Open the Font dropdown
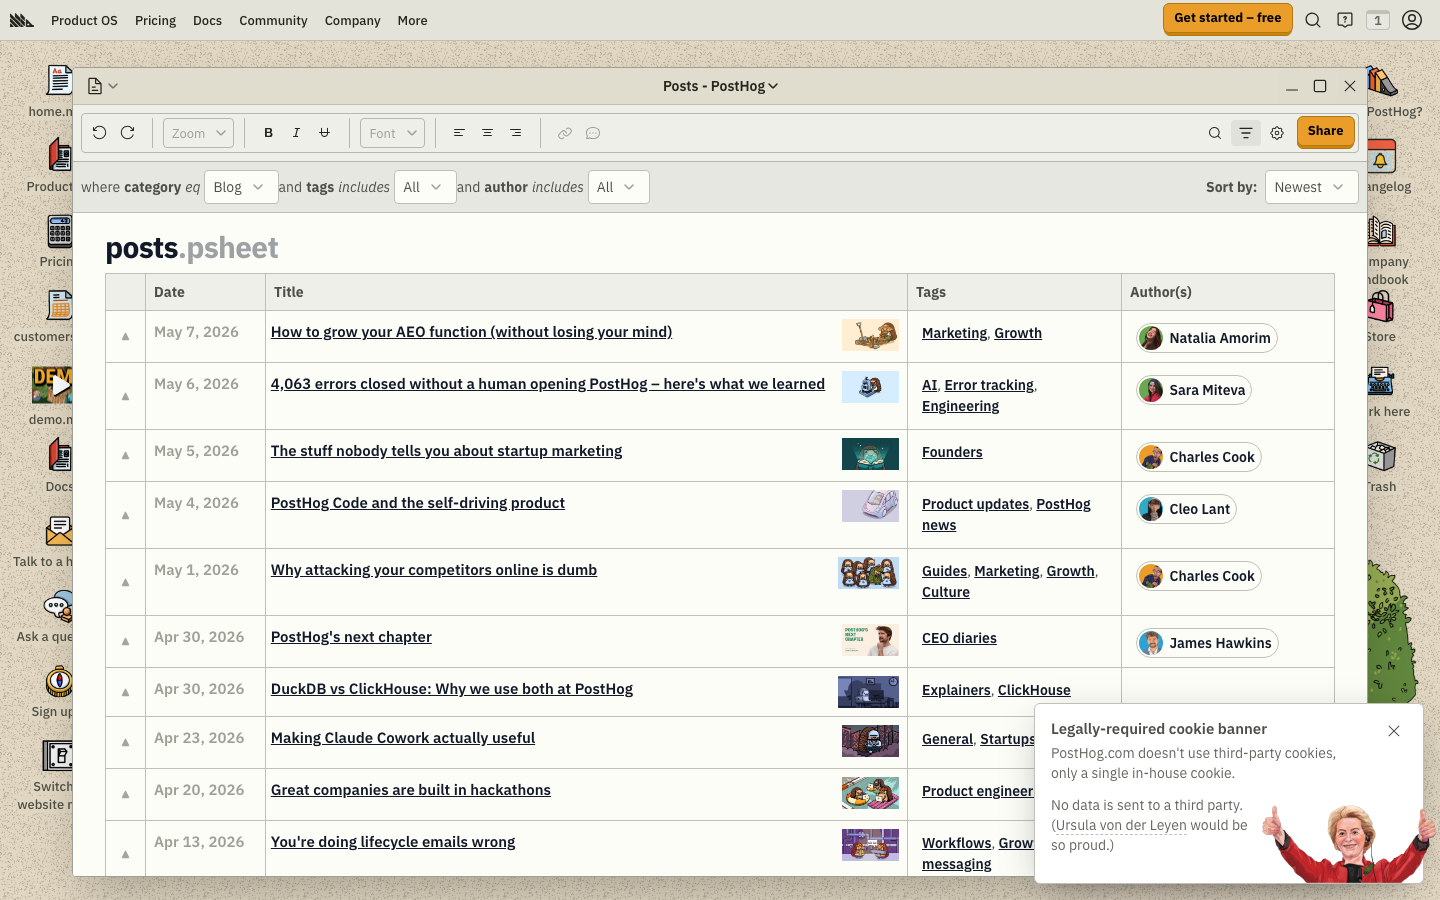This screenshot has height=900, width=1440. (392, 133)
